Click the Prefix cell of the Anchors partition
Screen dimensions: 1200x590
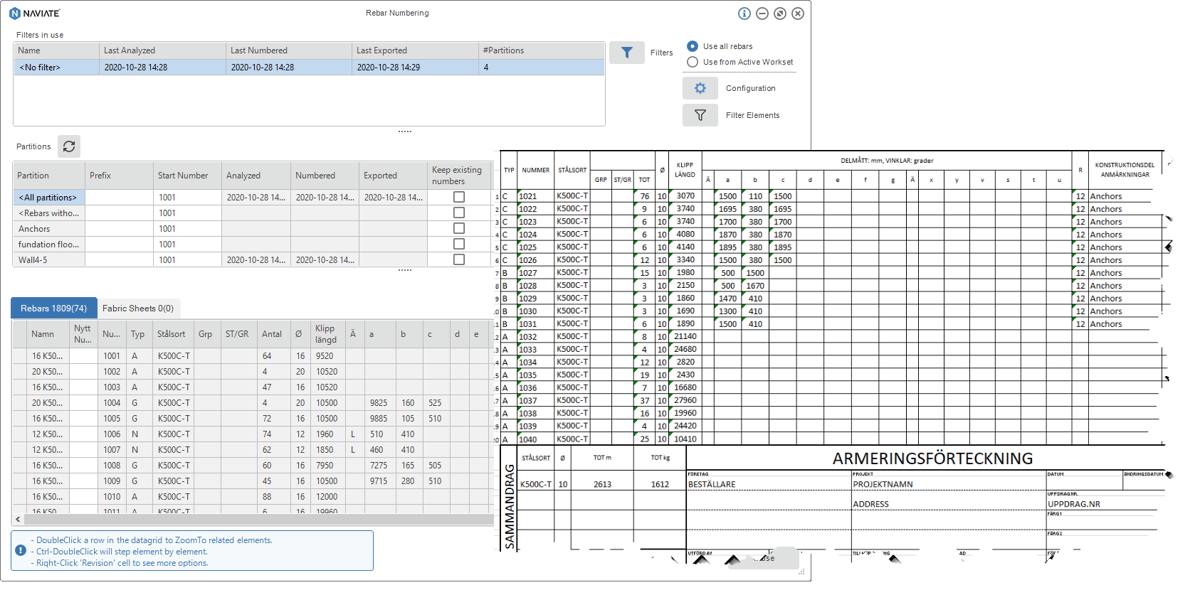coord(120,228)
